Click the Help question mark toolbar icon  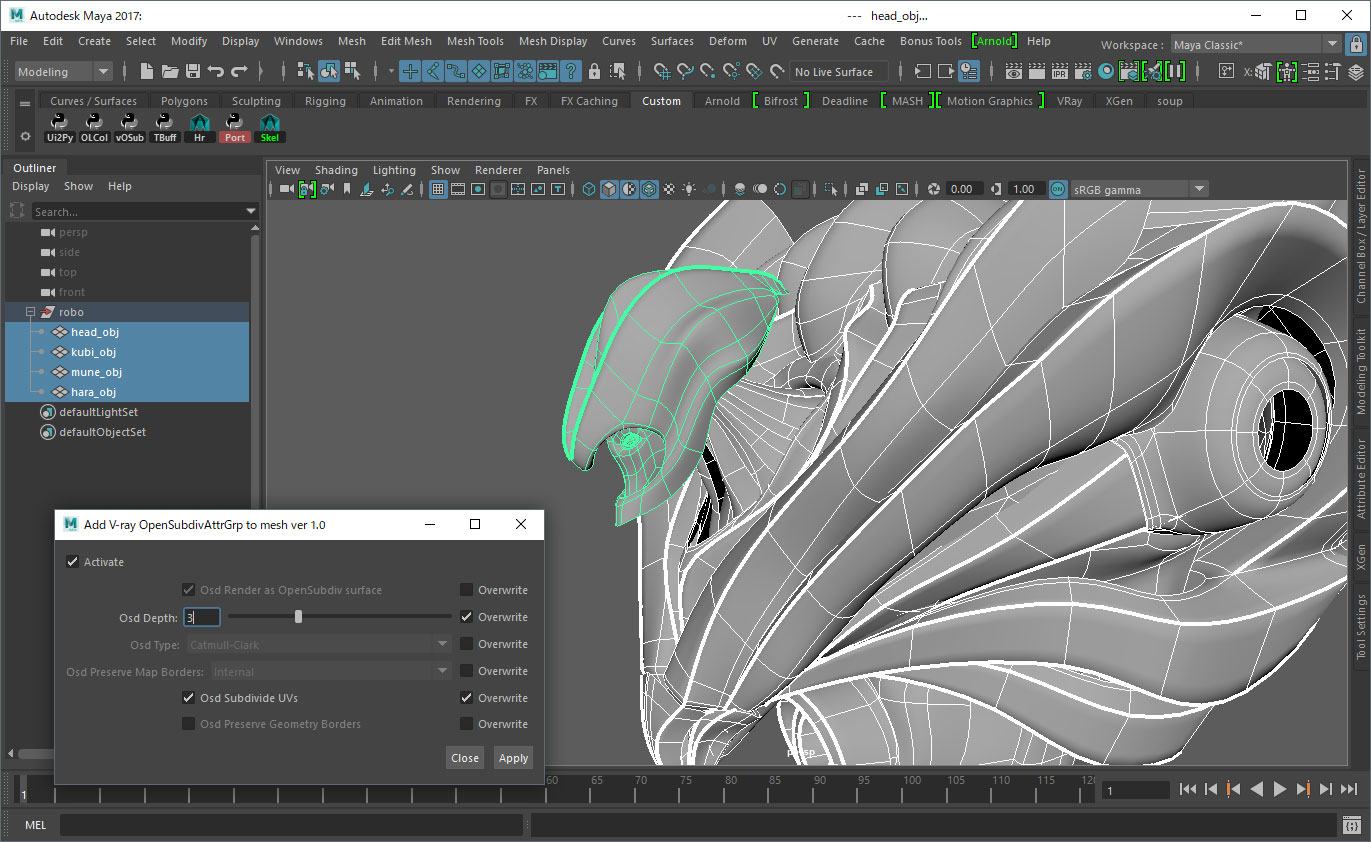click(x=571, y=71)
